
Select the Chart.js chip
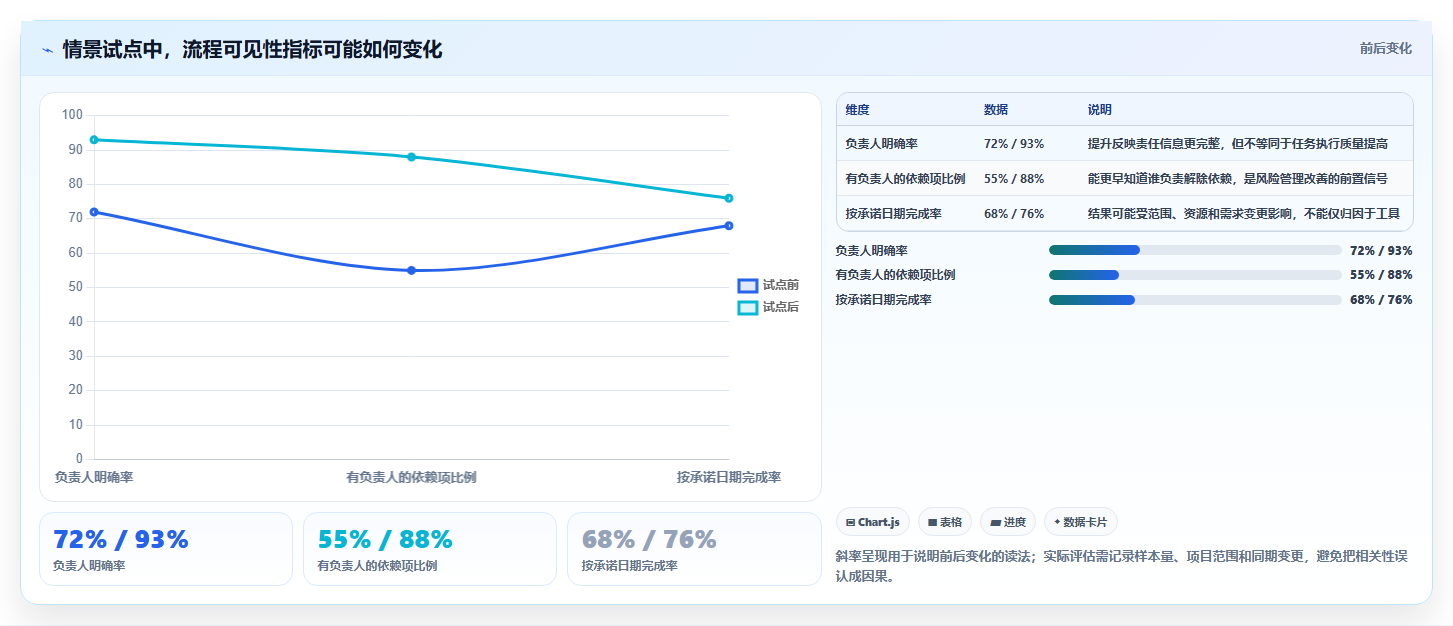pos(873,522)
